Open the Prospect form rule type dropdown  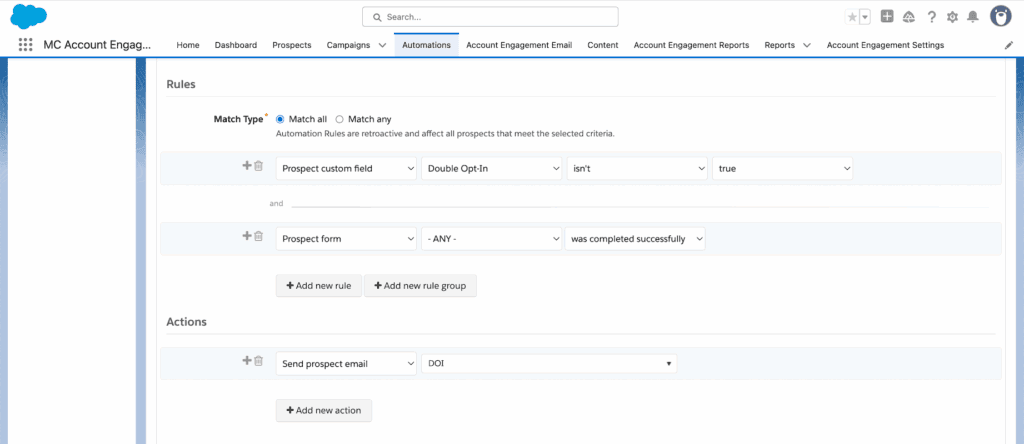tap(346, 239)
